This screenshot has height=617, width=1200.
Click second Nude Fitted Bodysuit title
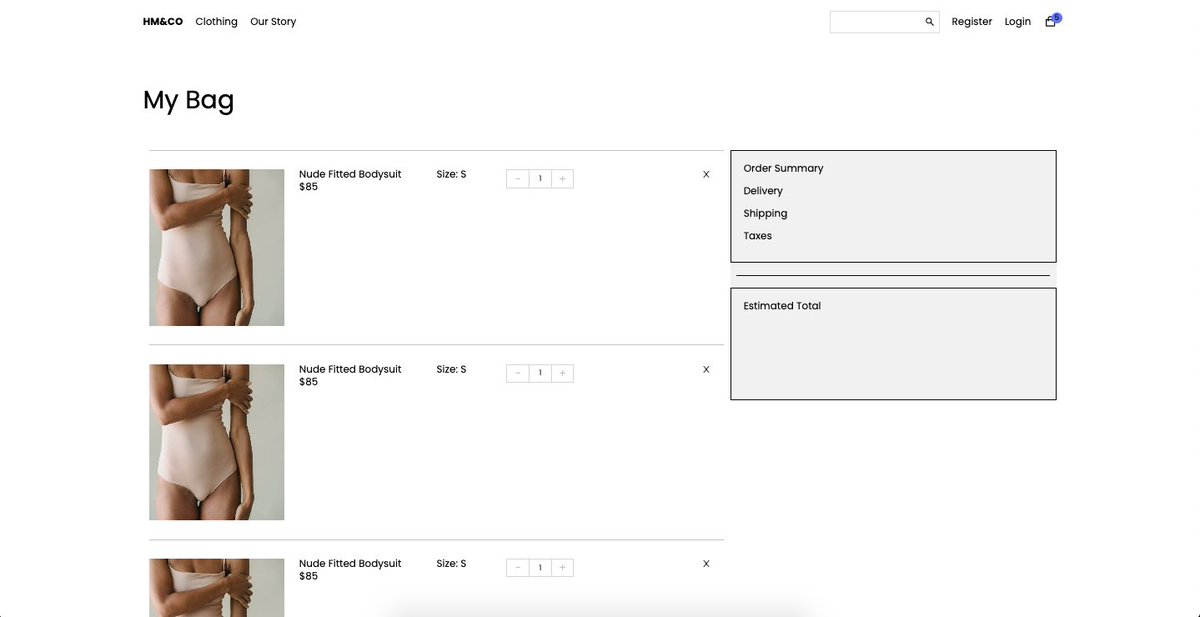(350, 369)
